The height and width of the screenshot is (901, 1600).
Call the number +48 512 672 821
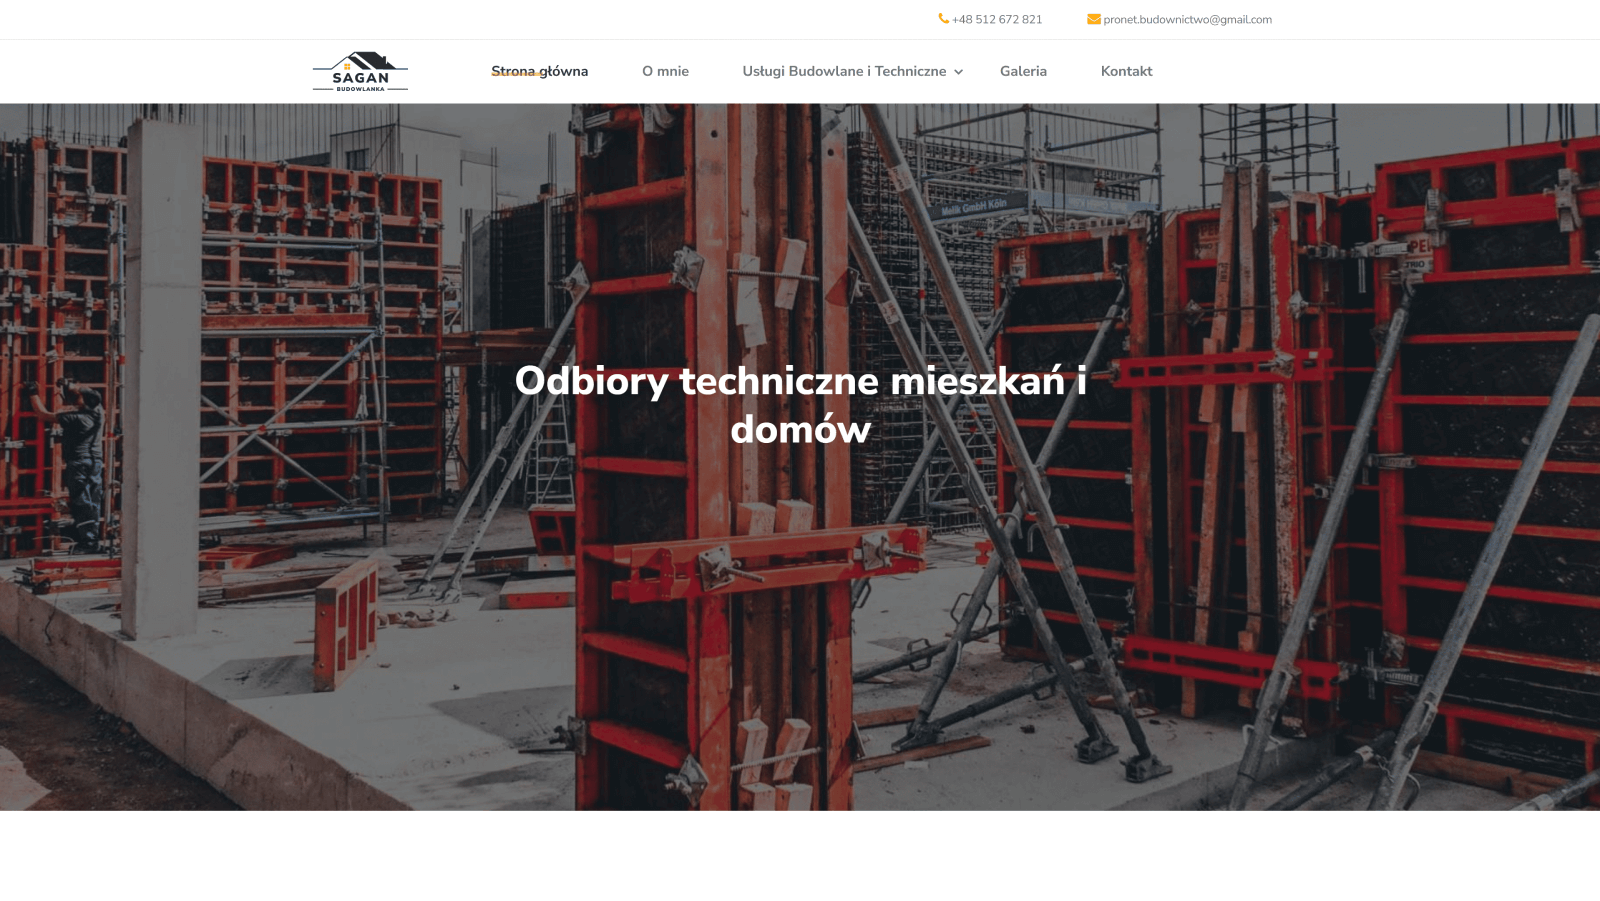pos(996,19)
